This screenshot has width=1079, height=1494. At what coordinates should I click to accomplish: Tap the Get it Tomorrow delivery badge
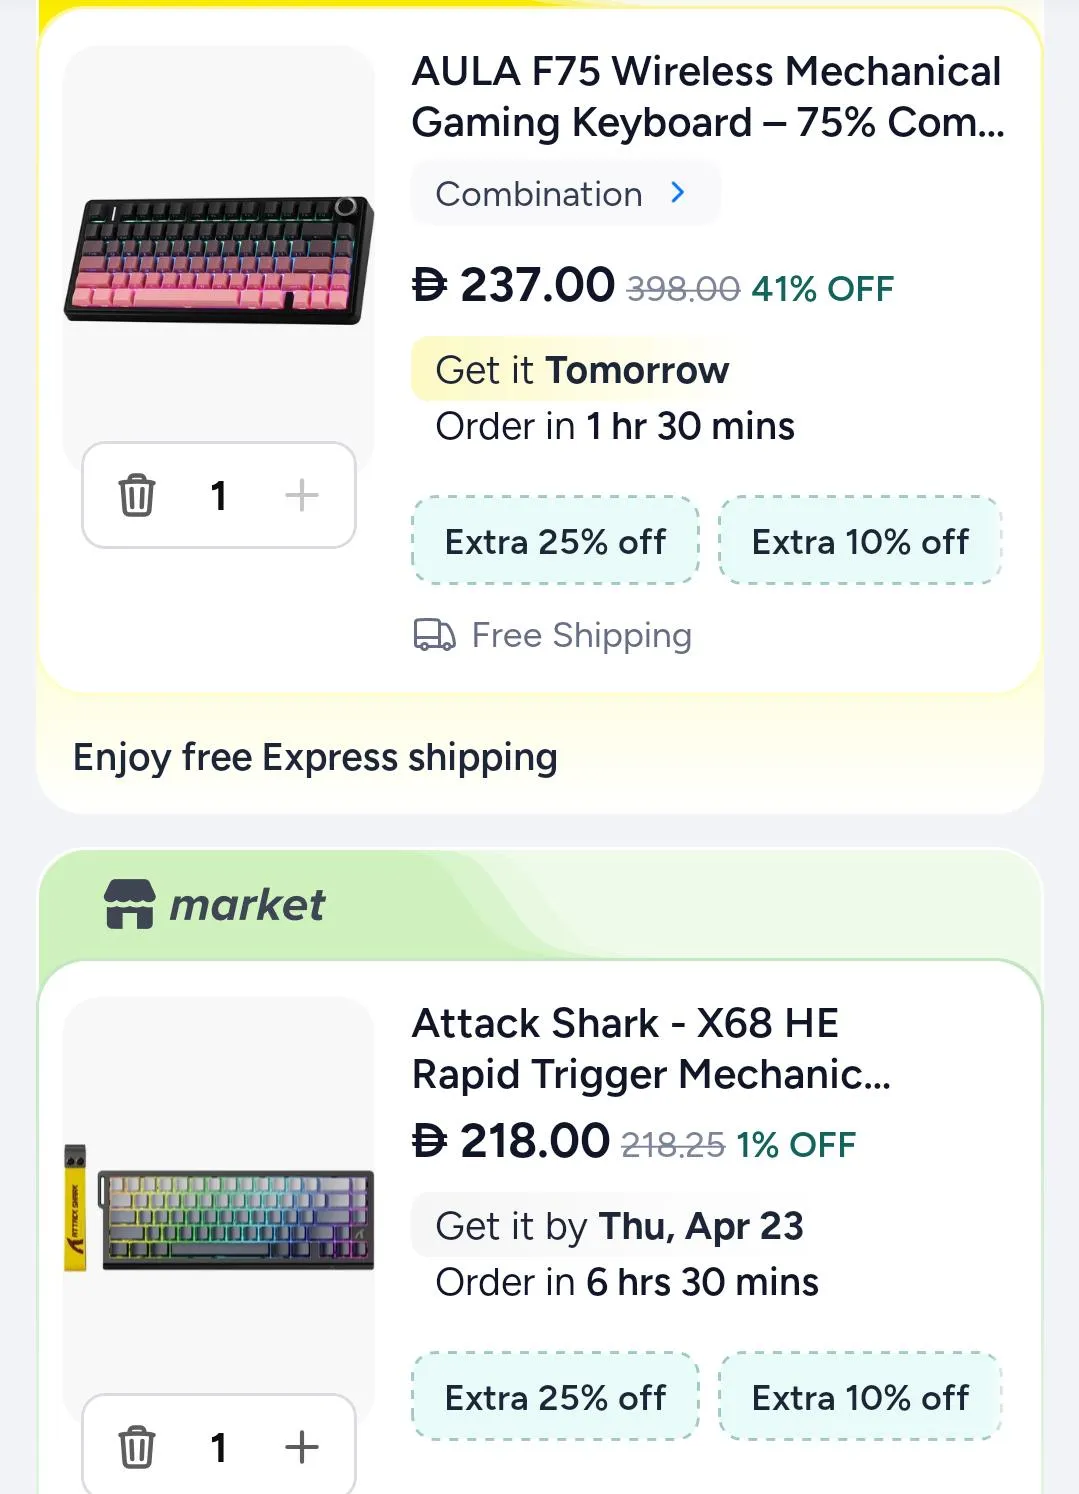[x=582, y=370]
